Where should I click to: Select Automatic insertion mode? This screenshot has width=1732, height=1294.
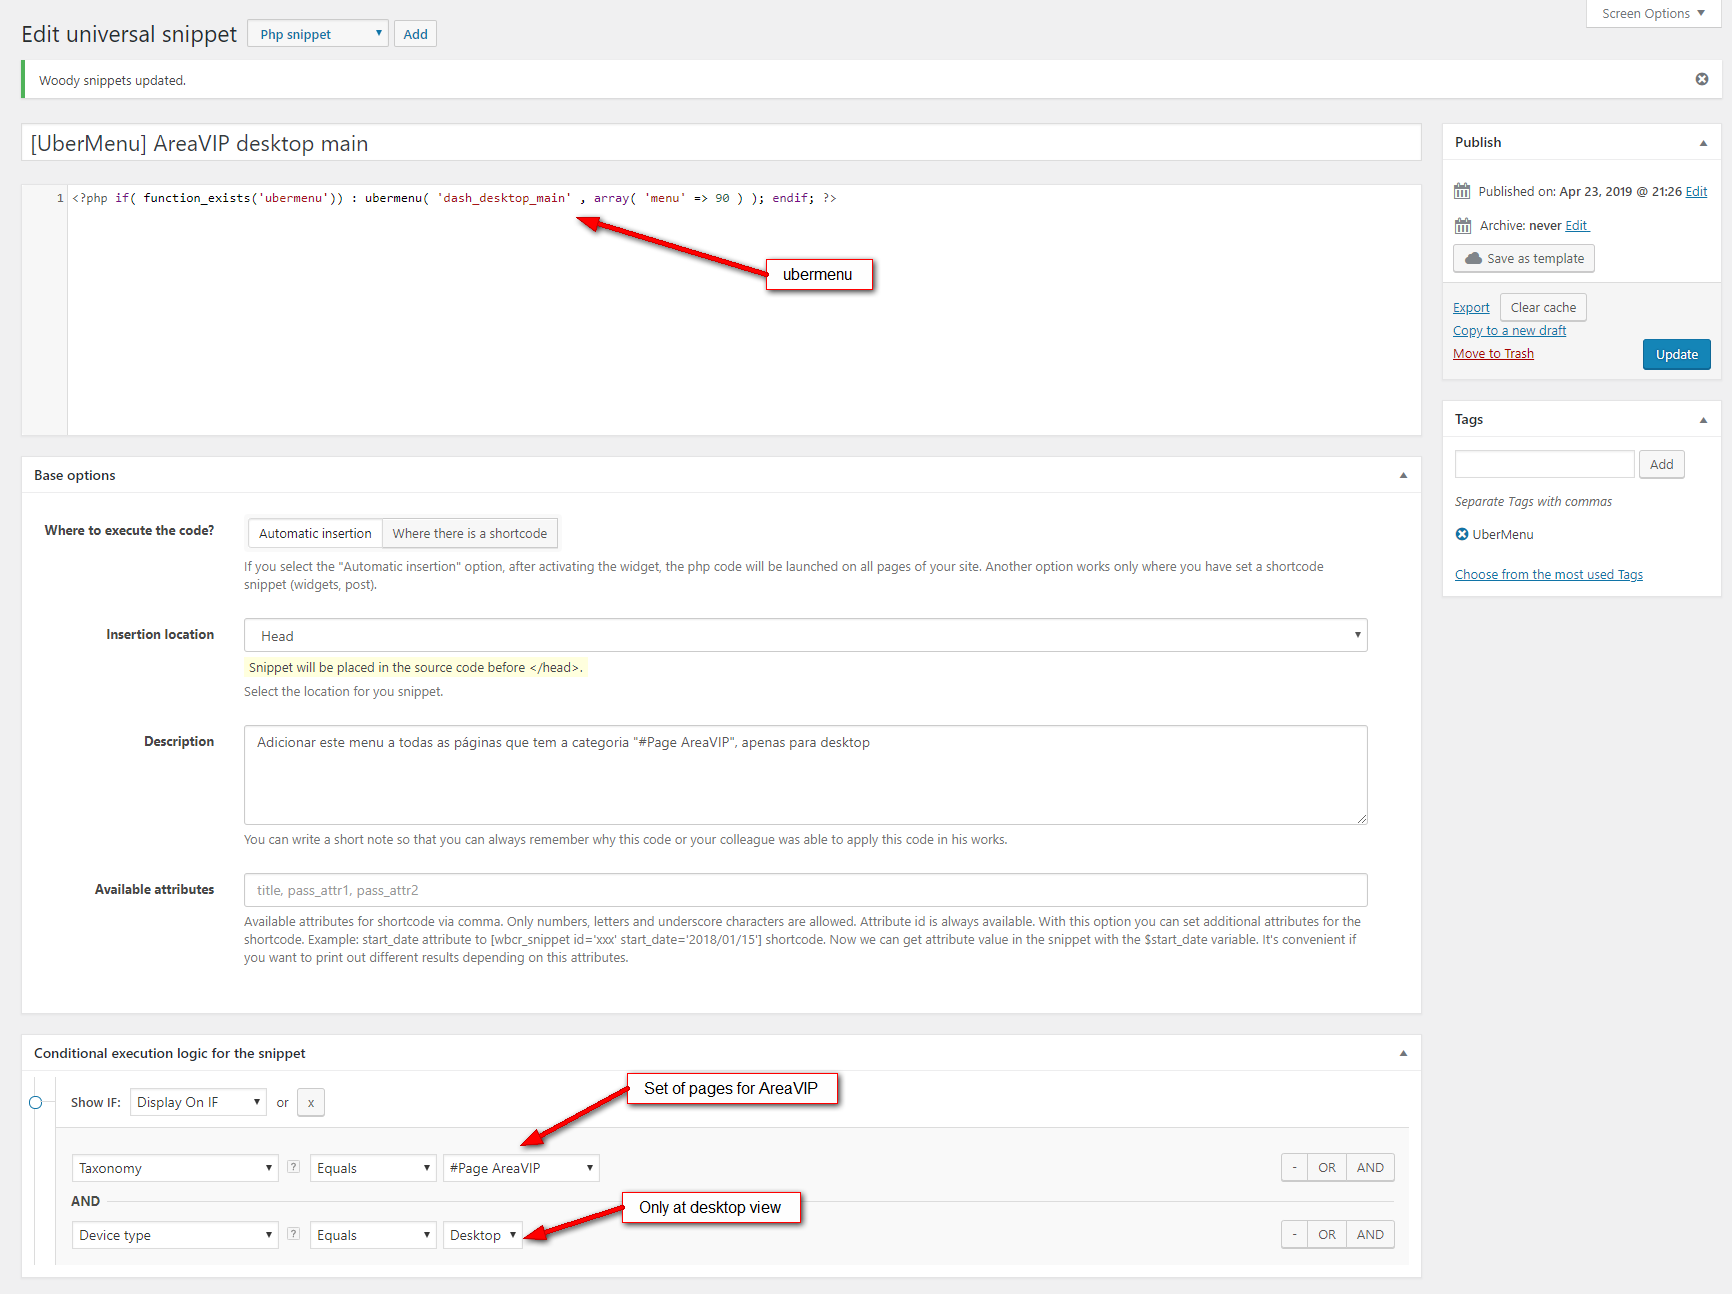[315, 533]
